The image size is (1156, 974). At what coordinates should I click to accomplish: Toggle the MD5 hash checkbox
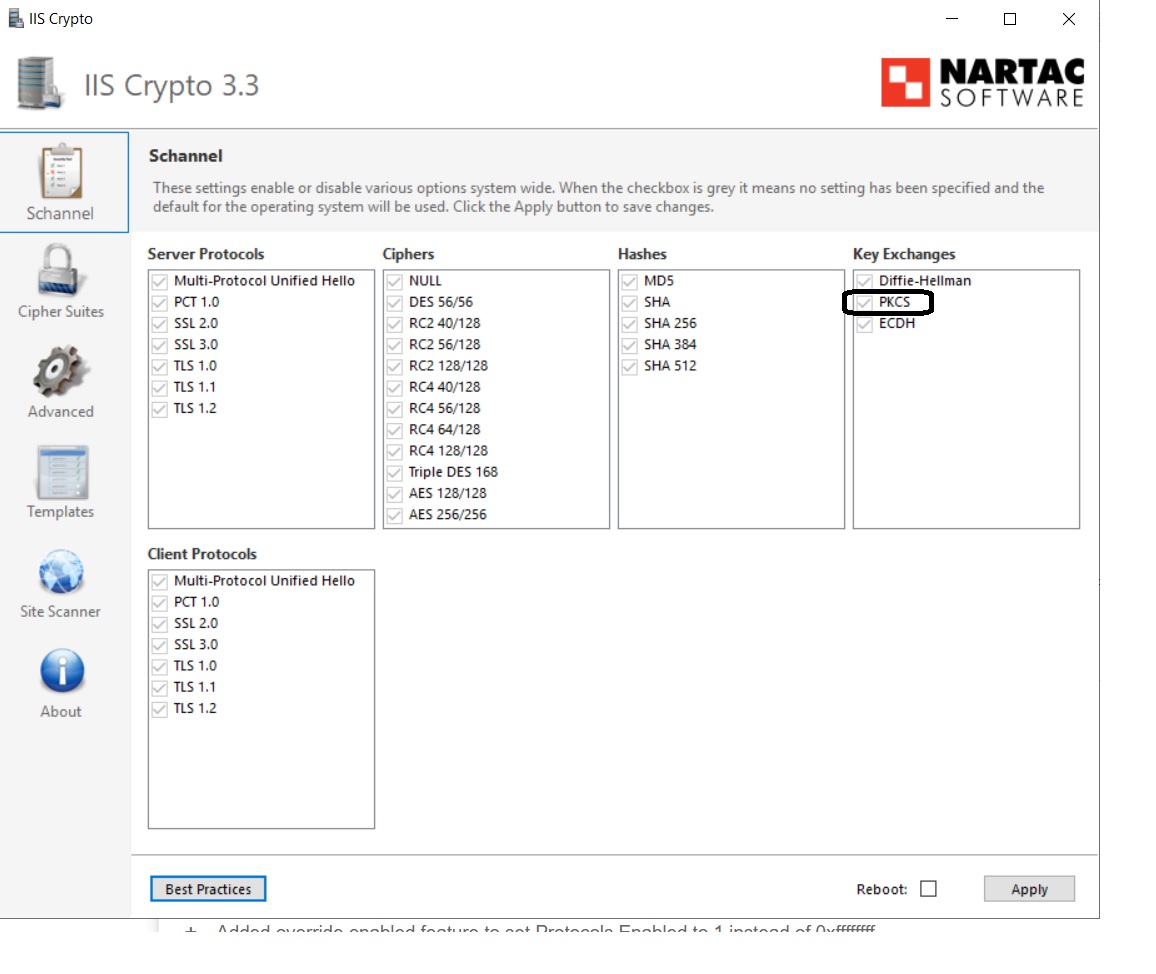(x=629, y=282)
